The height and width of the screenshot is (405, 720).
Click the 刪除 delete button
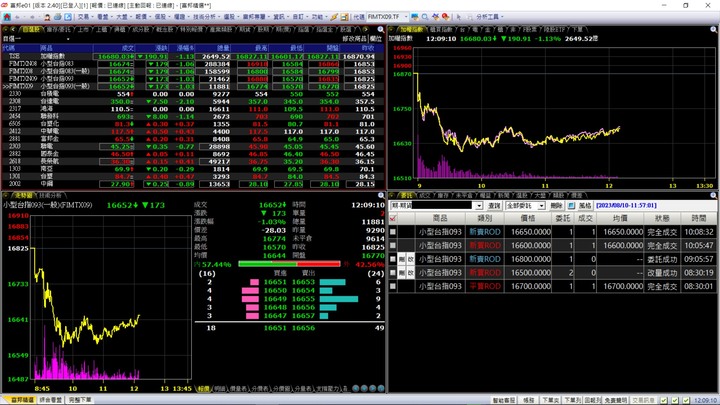tap(556, 206)
